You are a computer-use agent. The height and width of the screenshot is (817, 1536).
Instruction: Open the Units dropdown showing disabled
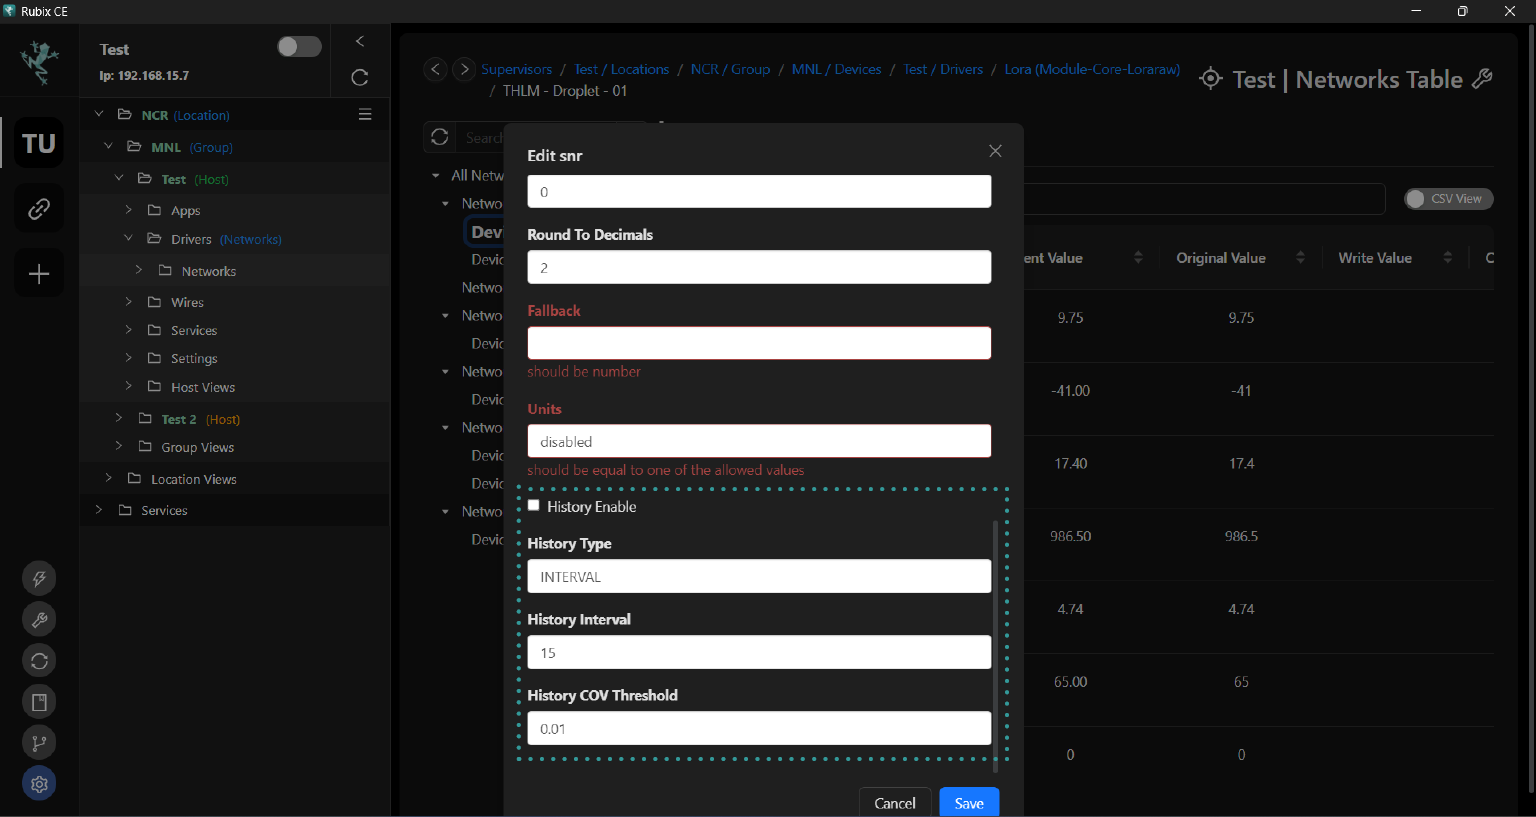759,441
